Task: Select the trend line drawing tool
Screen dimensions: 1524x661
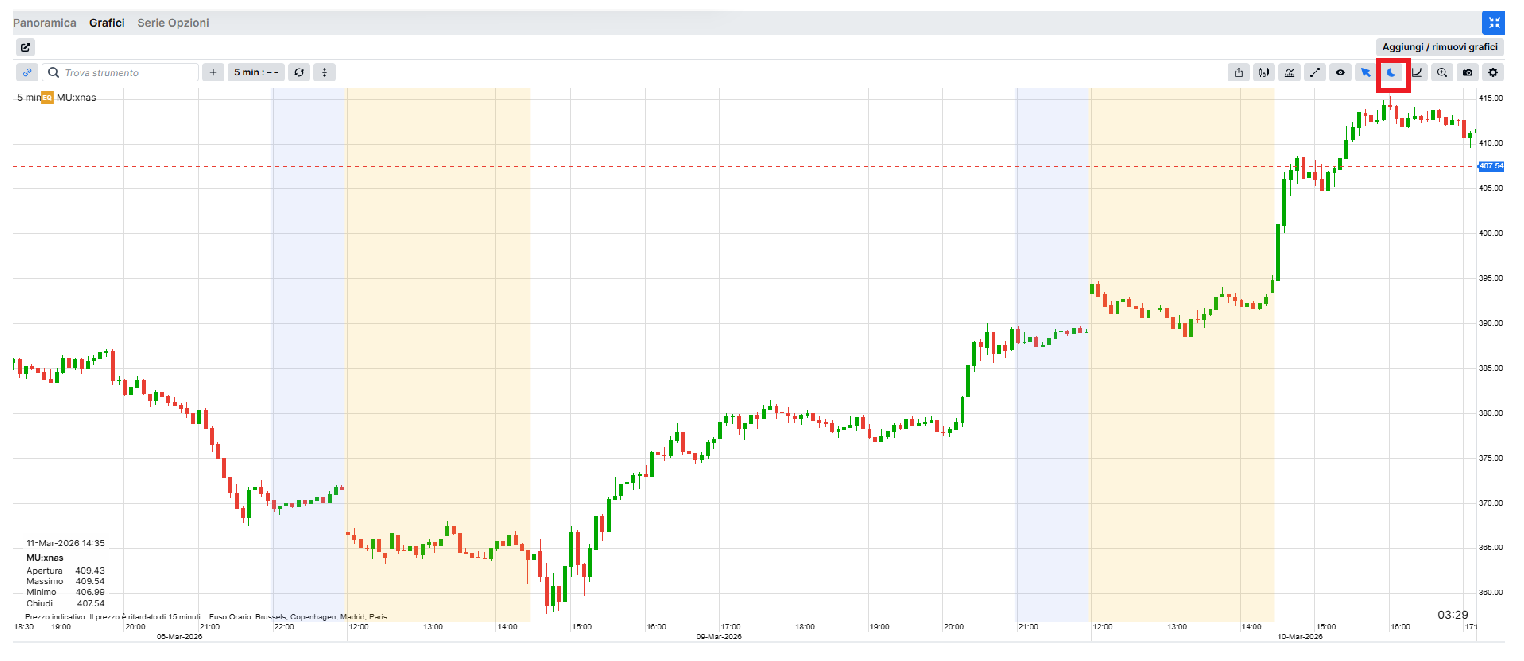Action: click(x=1315, y=72)
